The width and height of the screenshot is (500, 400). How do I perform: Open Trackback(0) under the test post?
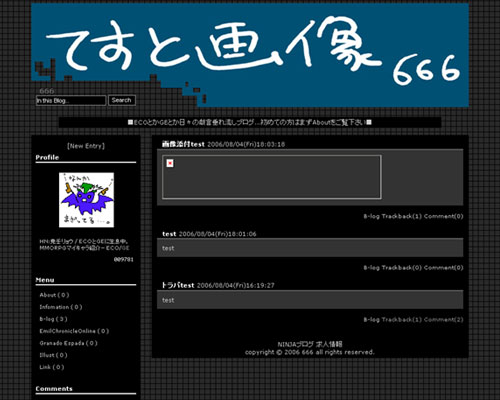[x=402, y=268]
